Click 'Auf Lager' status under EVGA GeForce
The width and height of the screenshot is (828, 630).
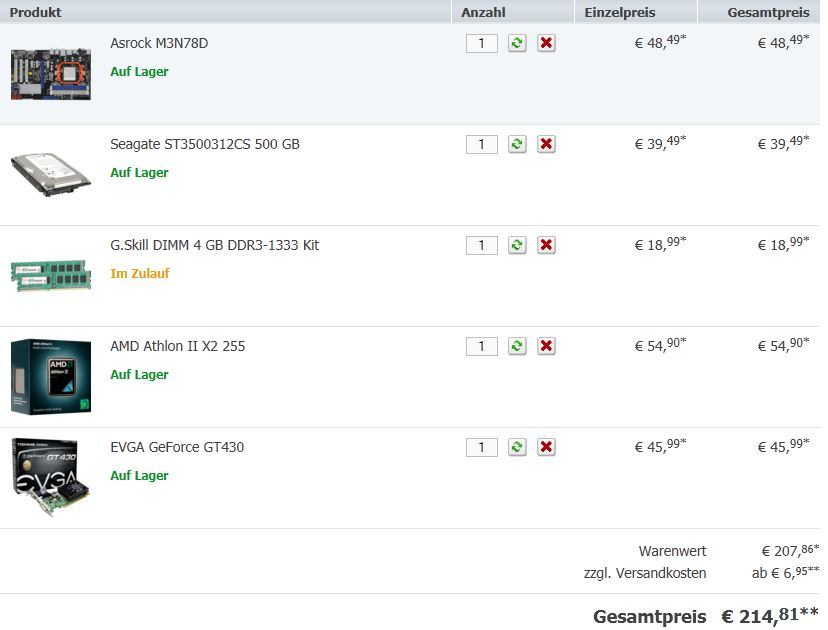[139, 475]
